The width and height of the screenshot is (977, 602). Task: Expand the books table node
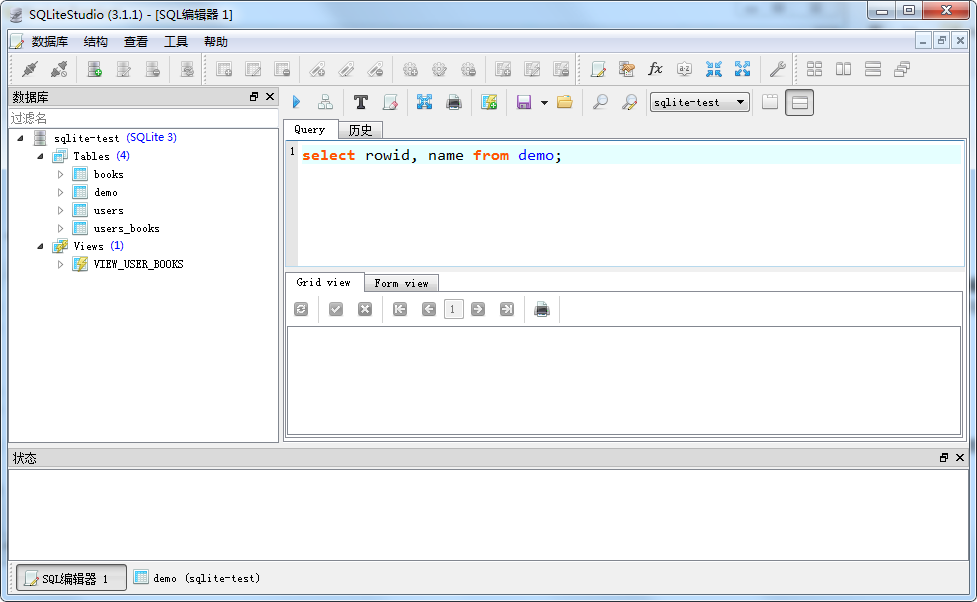(60, 174)
